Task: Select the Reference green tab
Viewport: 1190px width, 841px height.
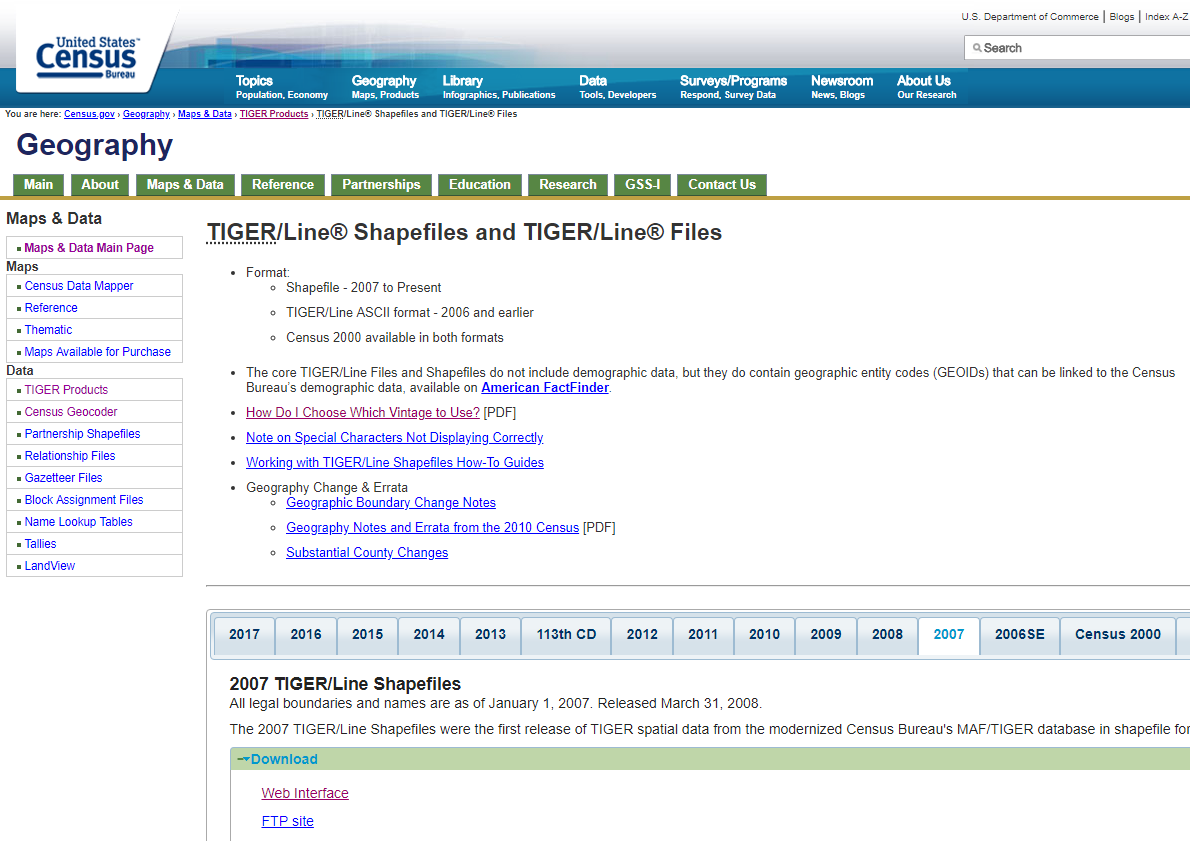Action: [283, 184]
